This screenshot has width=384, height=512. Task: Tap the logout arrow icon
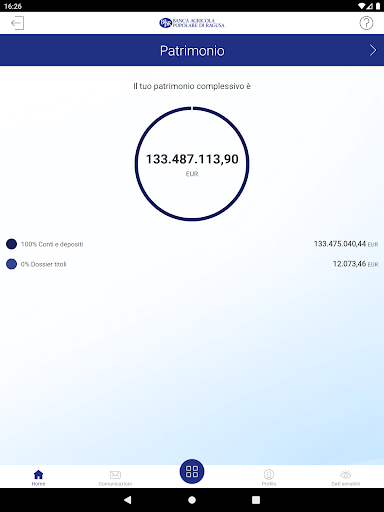[17, 23]
